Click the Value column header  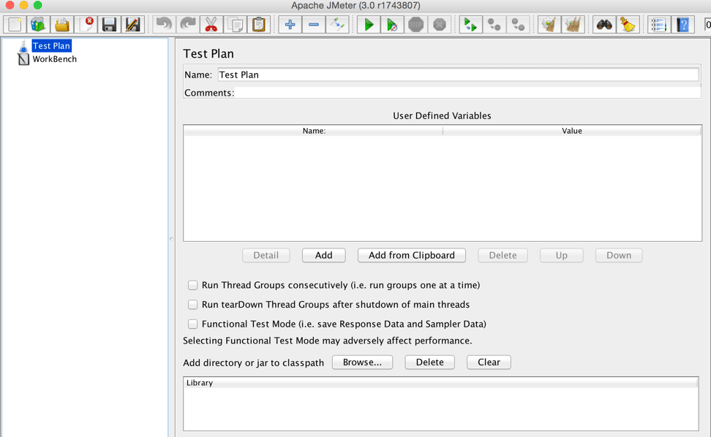pyautogui.click(x=572, y=131)
